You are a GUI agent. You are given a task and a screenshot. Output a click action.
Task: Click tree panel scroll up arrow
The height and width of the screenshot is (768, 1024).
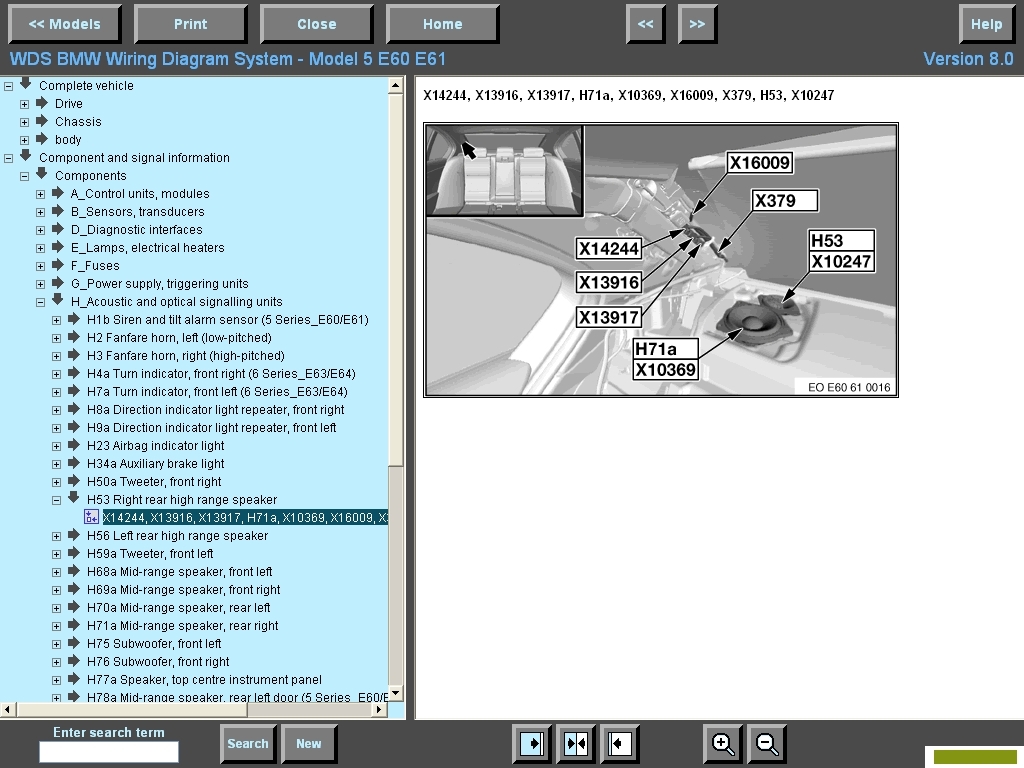396,86
